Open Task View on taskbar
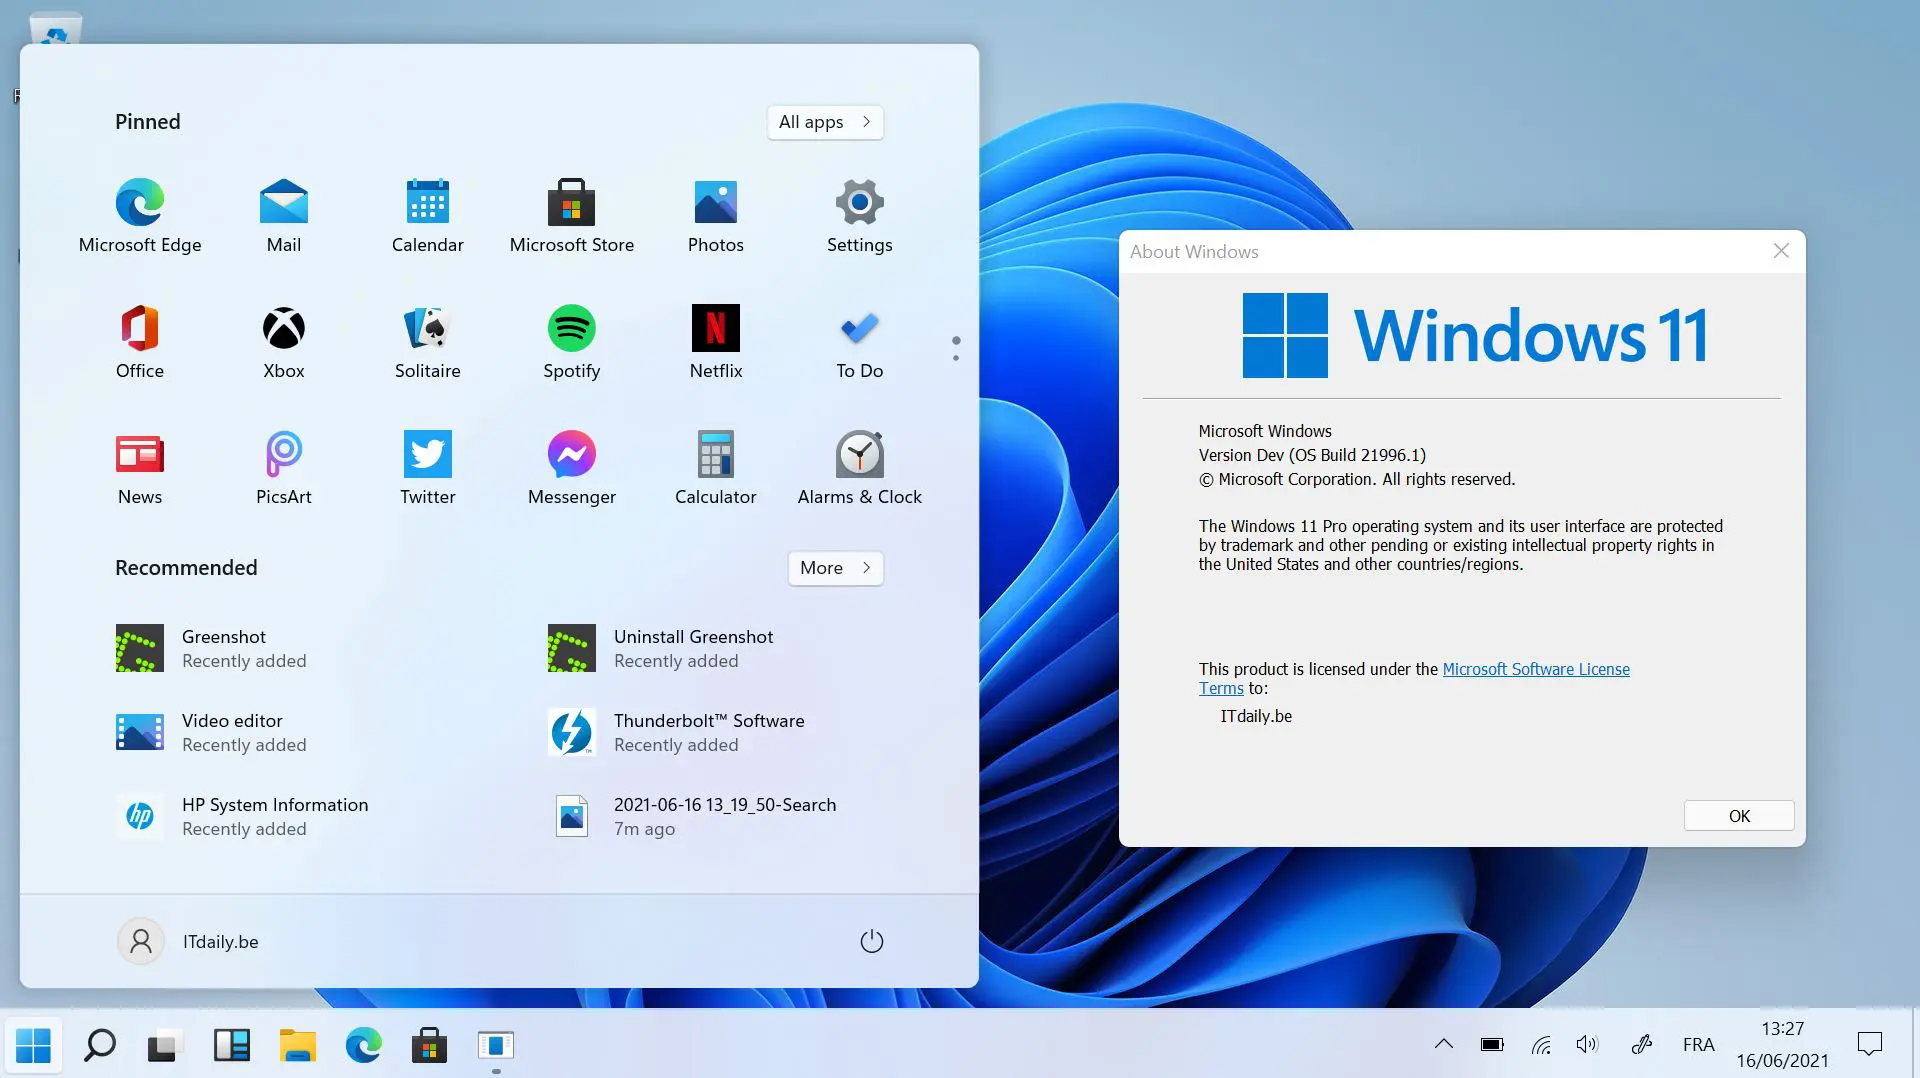 click(x=165, y=1045)
